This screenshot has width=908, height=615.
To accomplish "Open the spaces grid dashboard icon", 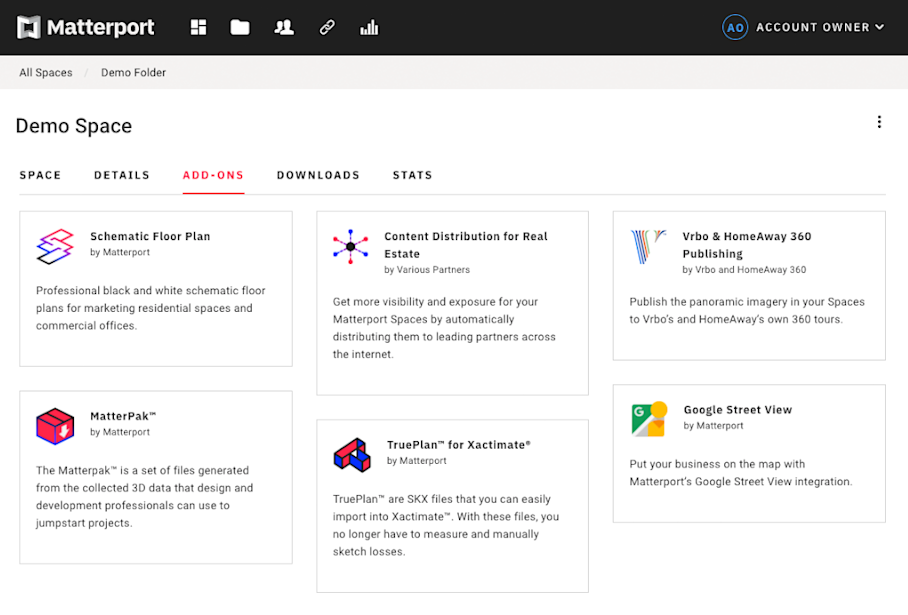I will [199, 27].
